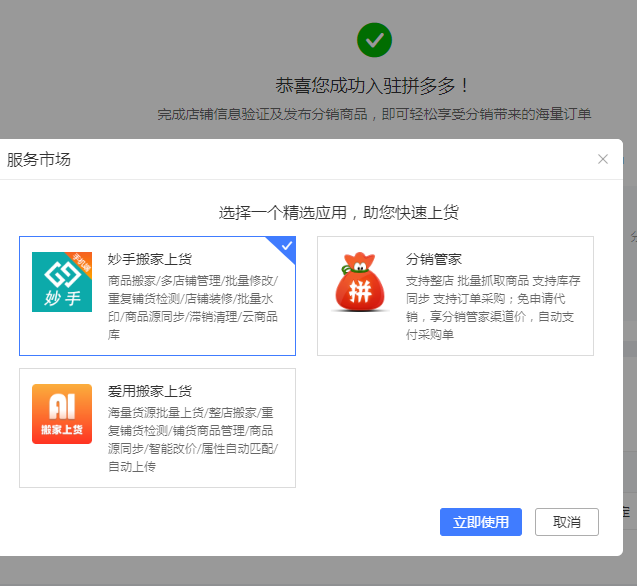
Task: Click the heading 选择一个精选应用，助您快速上货
Action: [x=339, y=213]
